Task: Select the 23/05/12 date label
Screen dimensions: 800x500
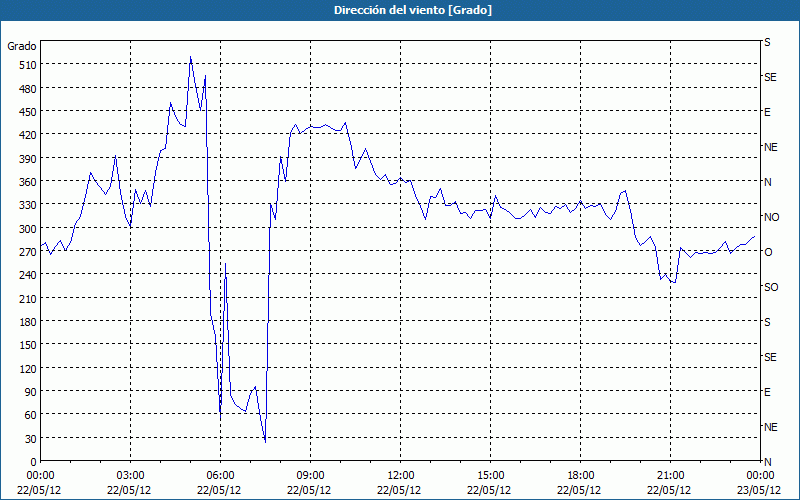Action: (759, 490)
